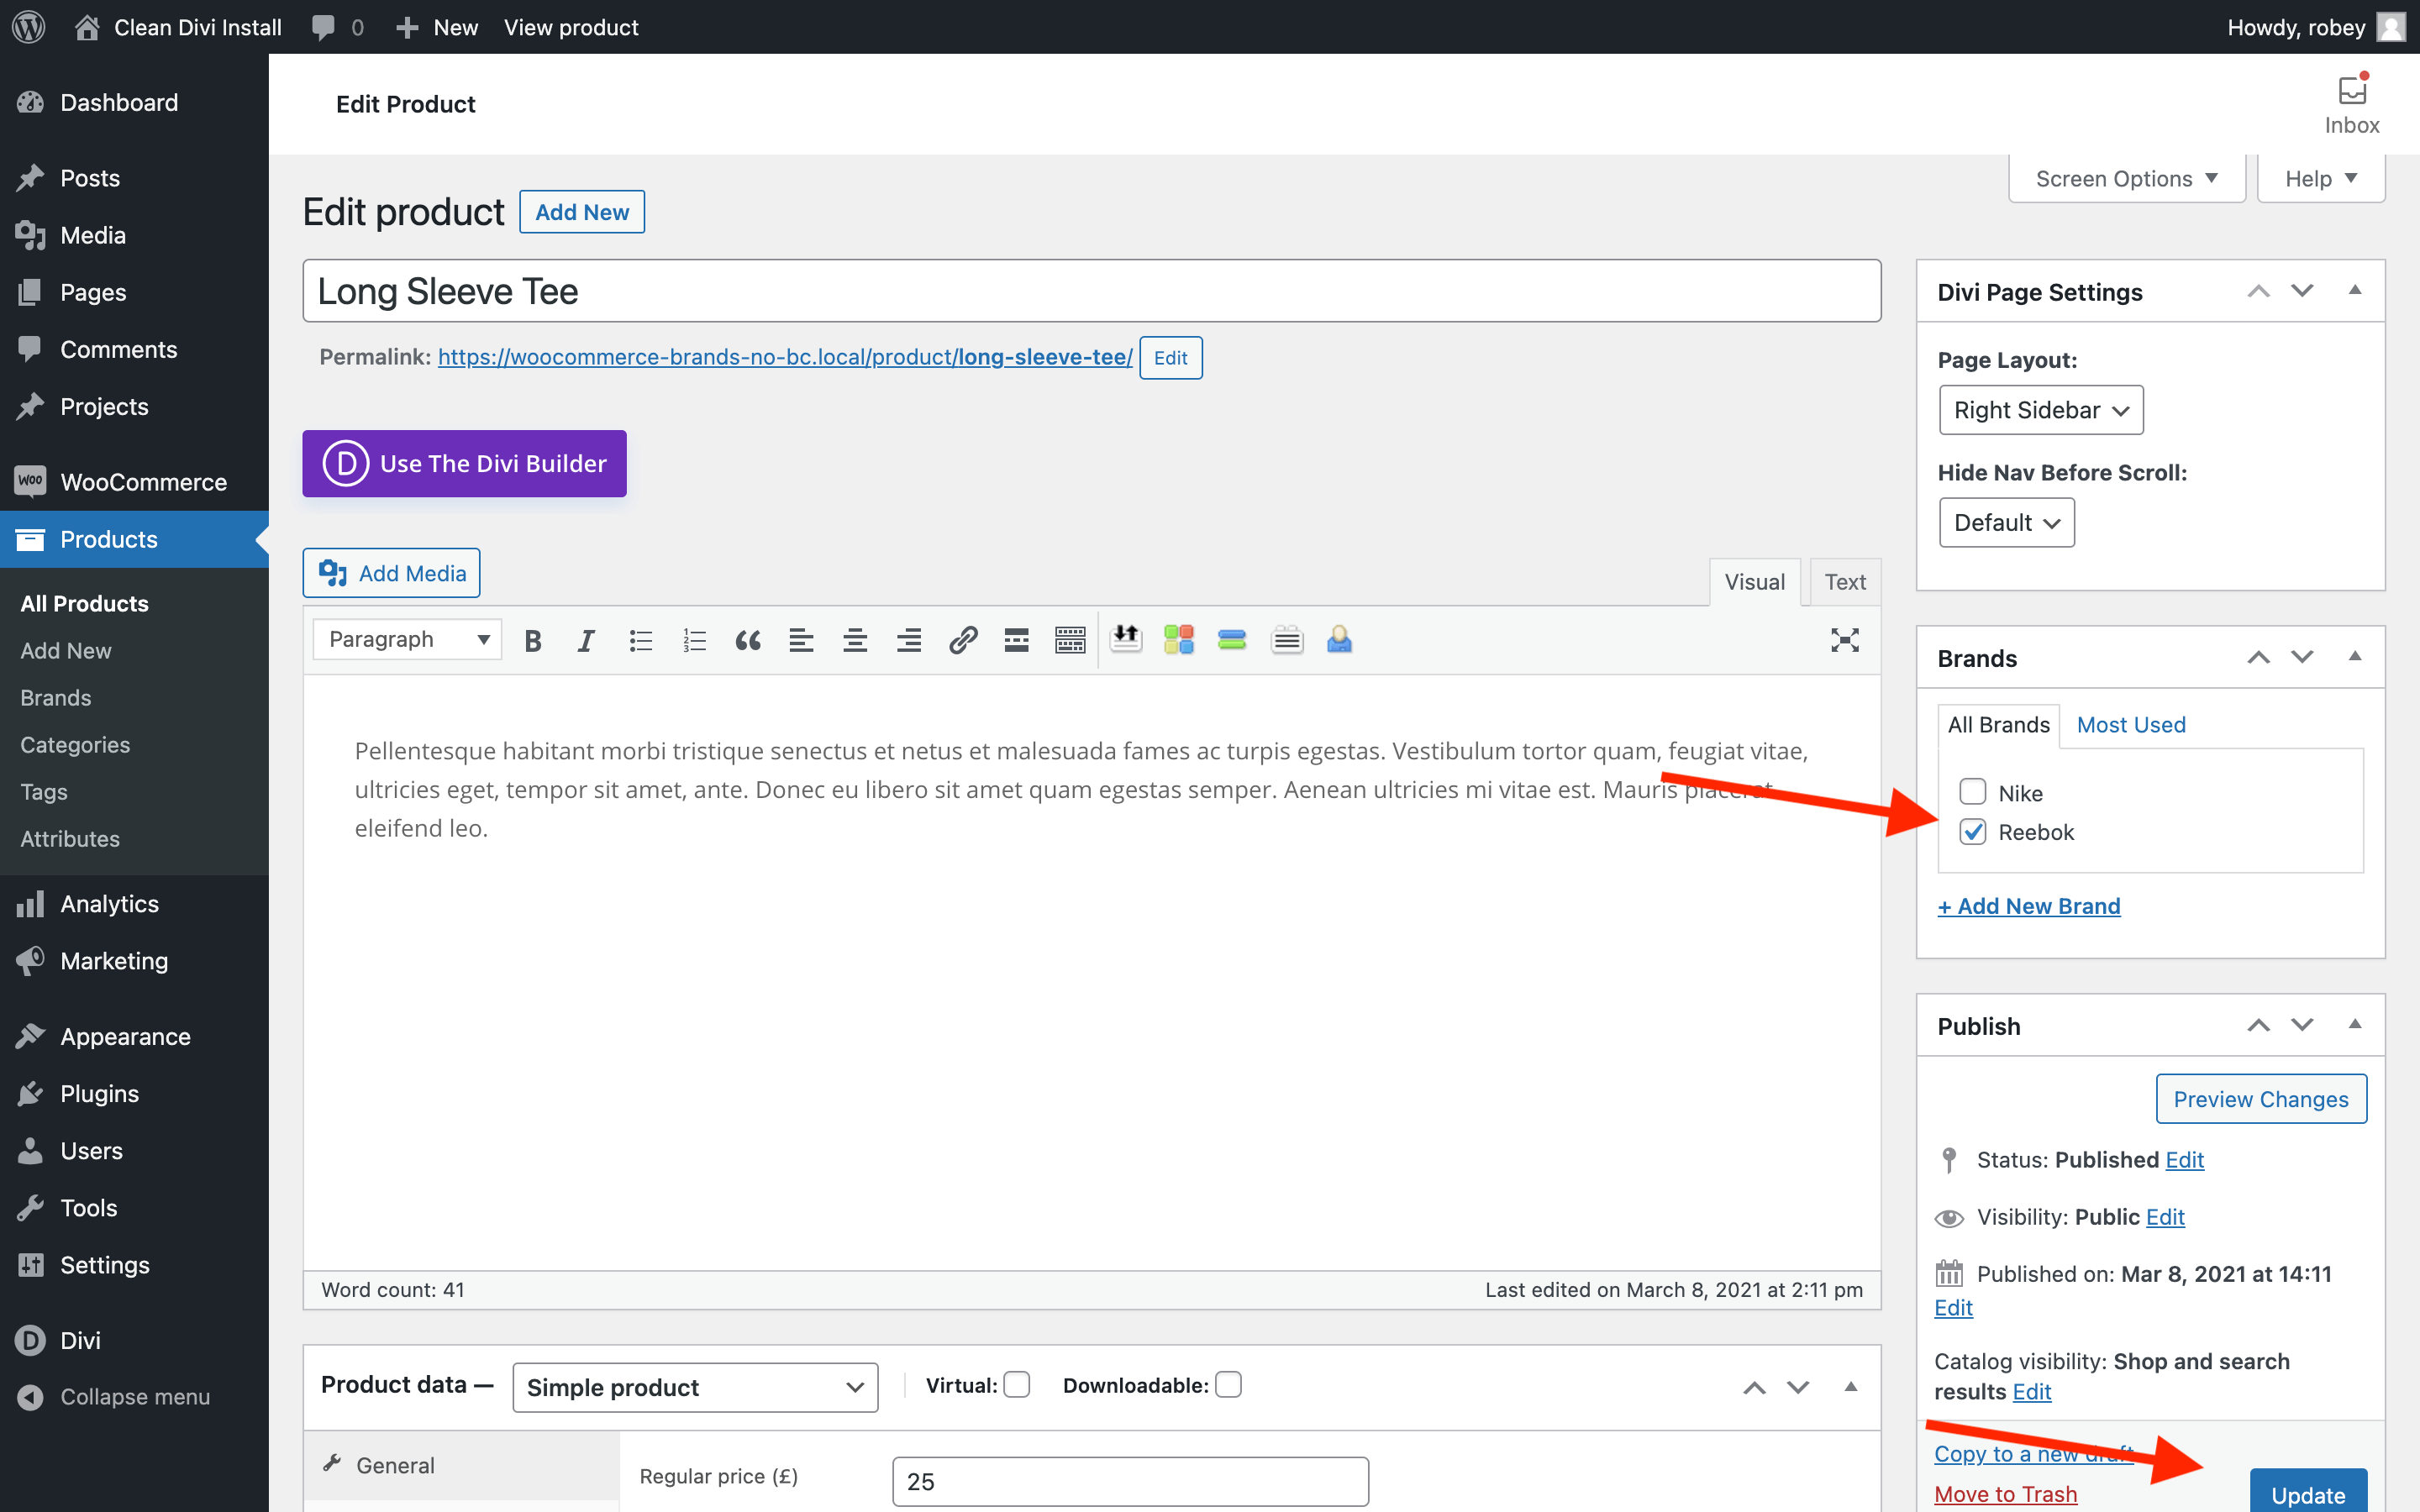Screen dimensions: 2420x1512
Task: Open the Page Layout Right Sidebar dropdown
Action: click(2040, 410)
